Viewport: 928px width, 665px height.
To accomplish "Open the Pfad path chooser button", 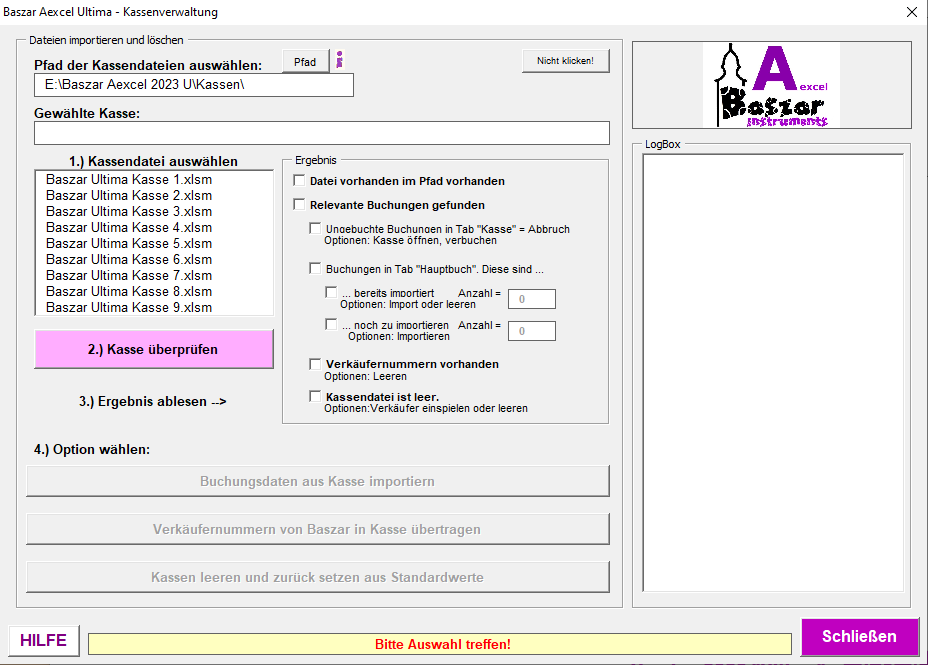I will click(305, 62).
